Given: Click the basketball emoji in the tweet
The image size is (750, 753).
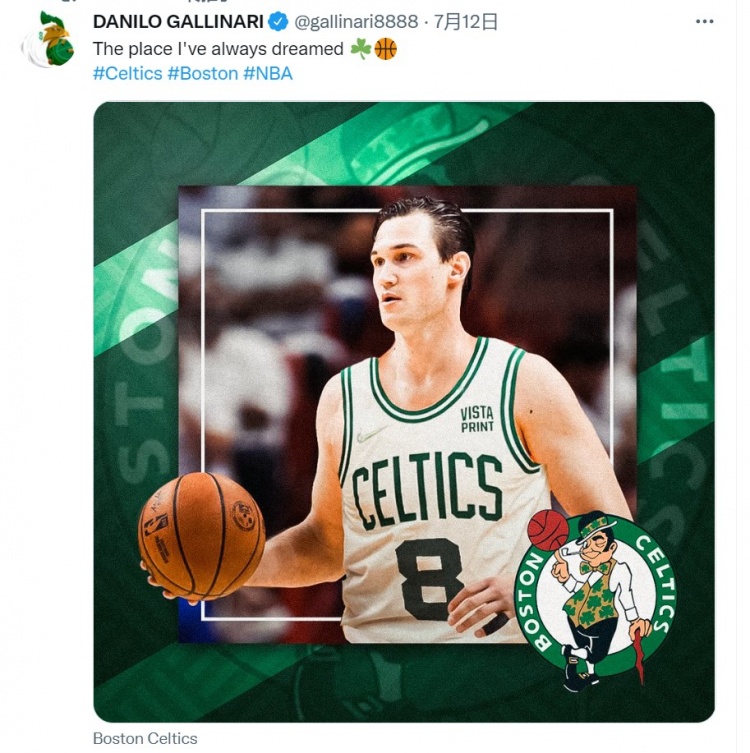Looking at the screenshot, I should pos(385,48).
